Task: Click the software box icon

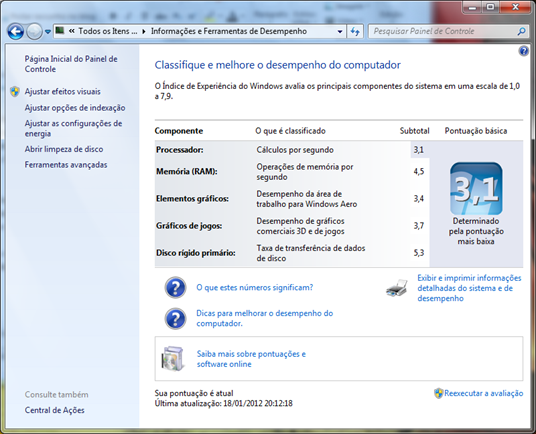Action: click(x=173, y=358)
